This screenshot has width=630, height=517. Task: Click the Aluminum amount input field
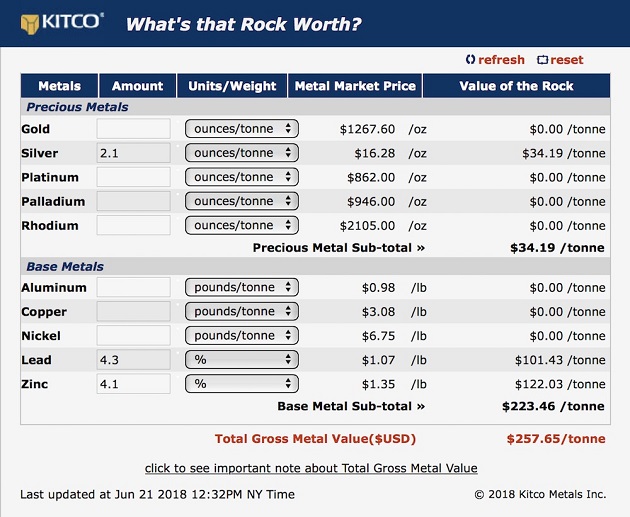point(133,287)
